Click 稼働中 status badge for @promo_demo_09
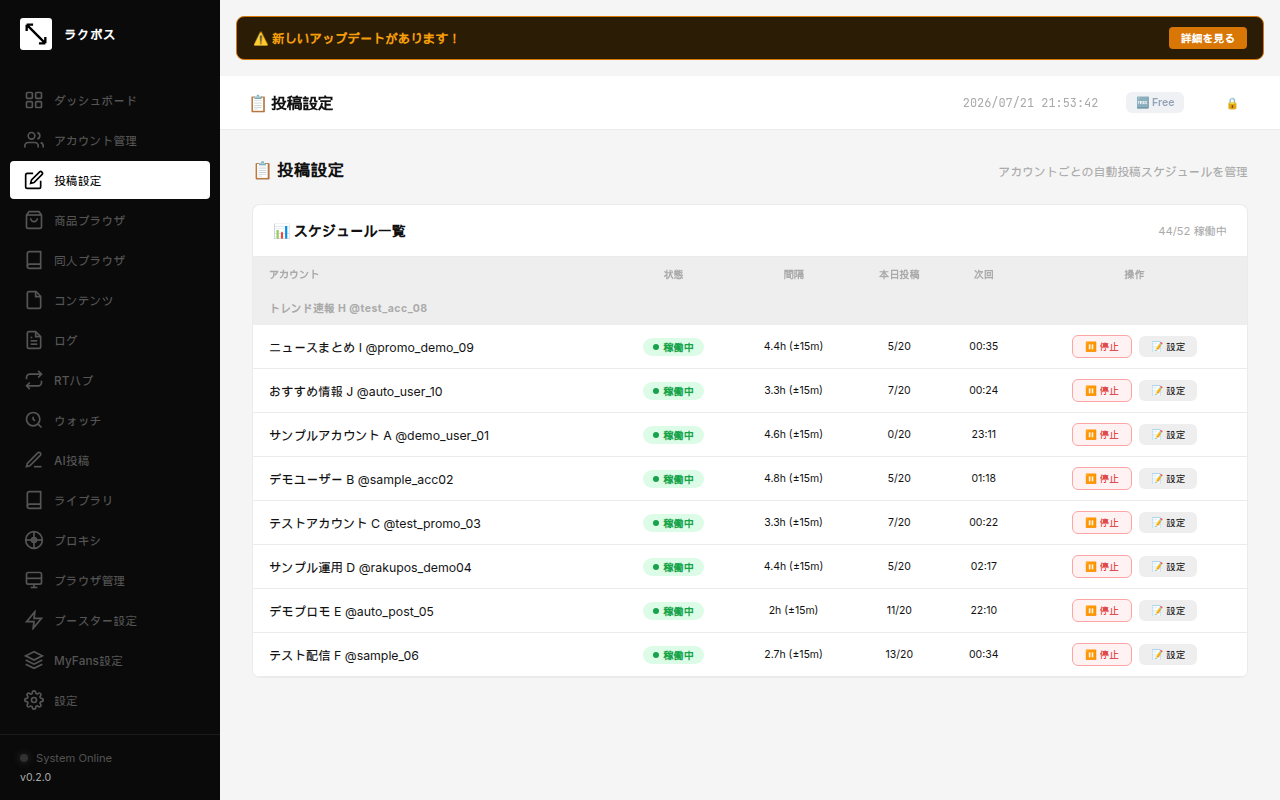Image resolution: width=1280 pixels, height=800 pixels. tap(673, 347)
